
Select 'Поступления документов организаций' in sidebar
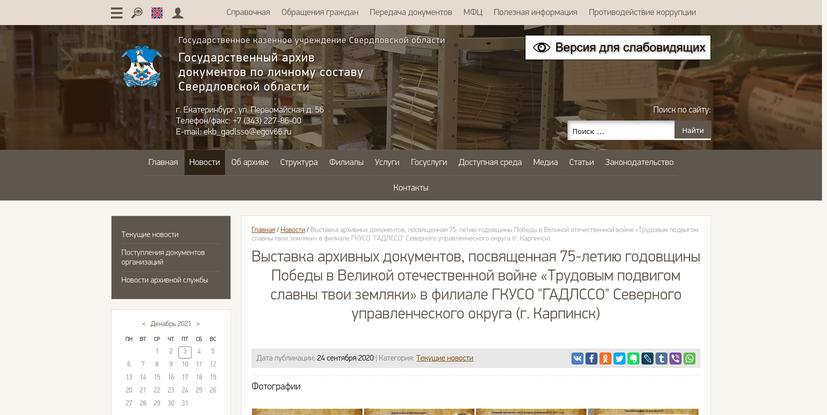(x=163, y=257)
